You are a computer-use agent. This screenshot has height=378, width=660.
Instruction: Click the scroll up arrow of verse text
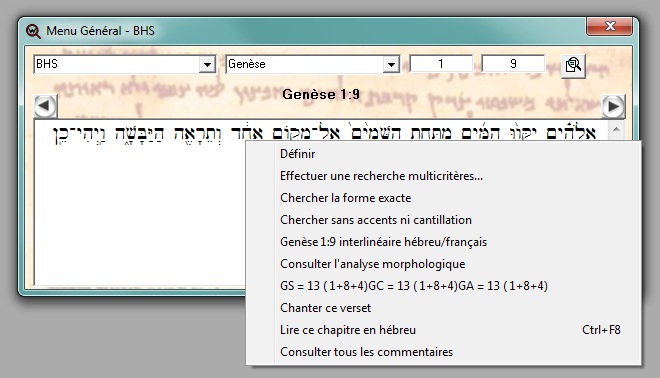(616, 129)
